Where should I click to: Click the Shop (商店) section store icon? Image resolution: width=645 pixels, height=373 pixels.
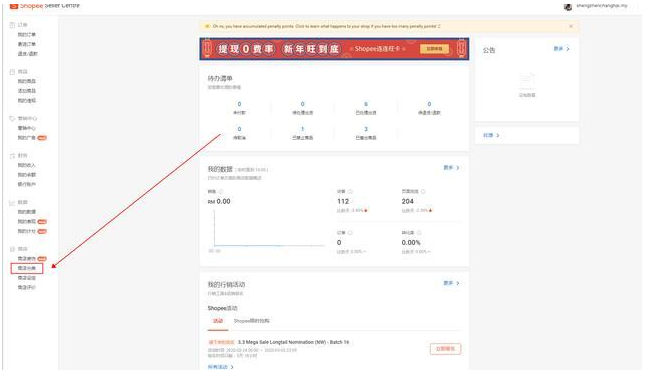[x=12, y=249]
